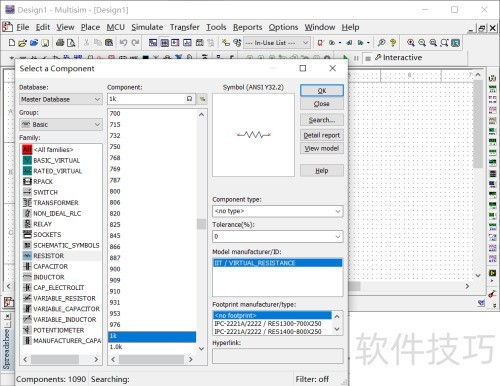The width and height of the screenshot is (500, 386).
Task: Click the Zoom fit to page icon
Action: point(444,43)
